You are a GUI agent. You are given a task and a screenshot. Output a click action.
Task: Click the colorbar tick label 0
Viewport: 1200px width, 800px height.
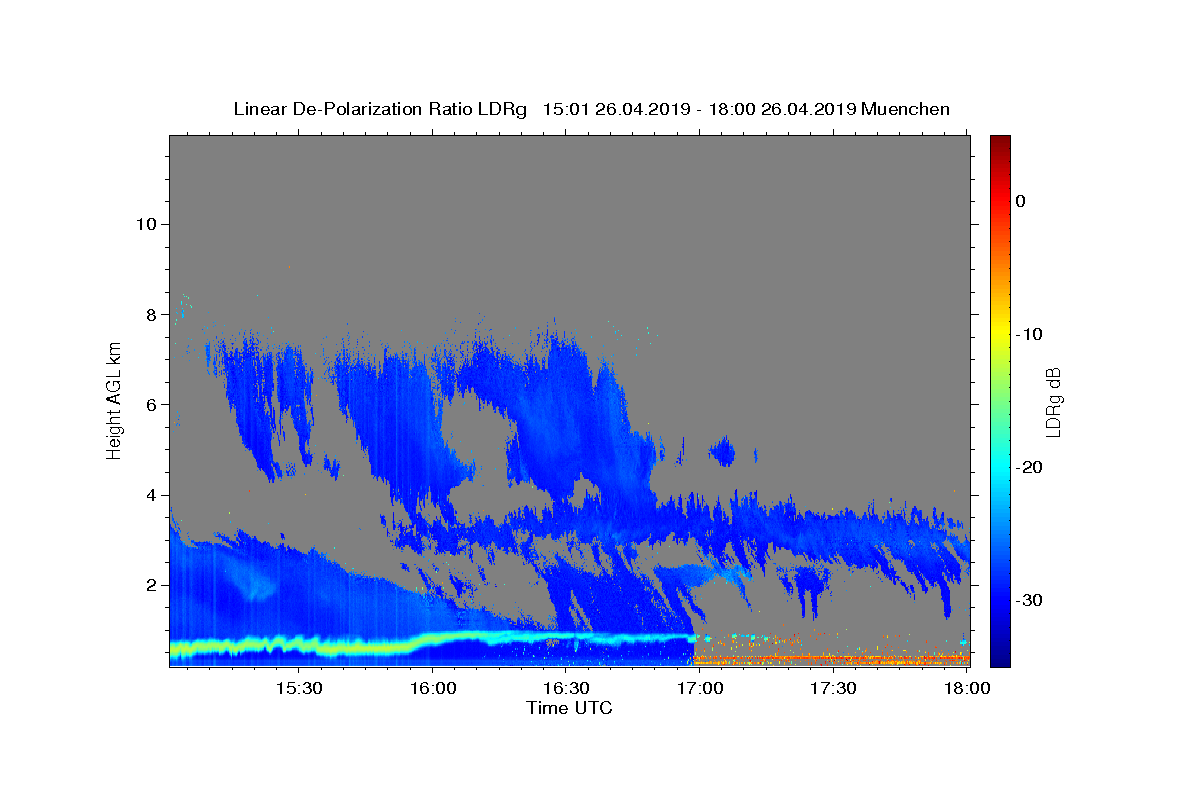[x=1020, y=201]
